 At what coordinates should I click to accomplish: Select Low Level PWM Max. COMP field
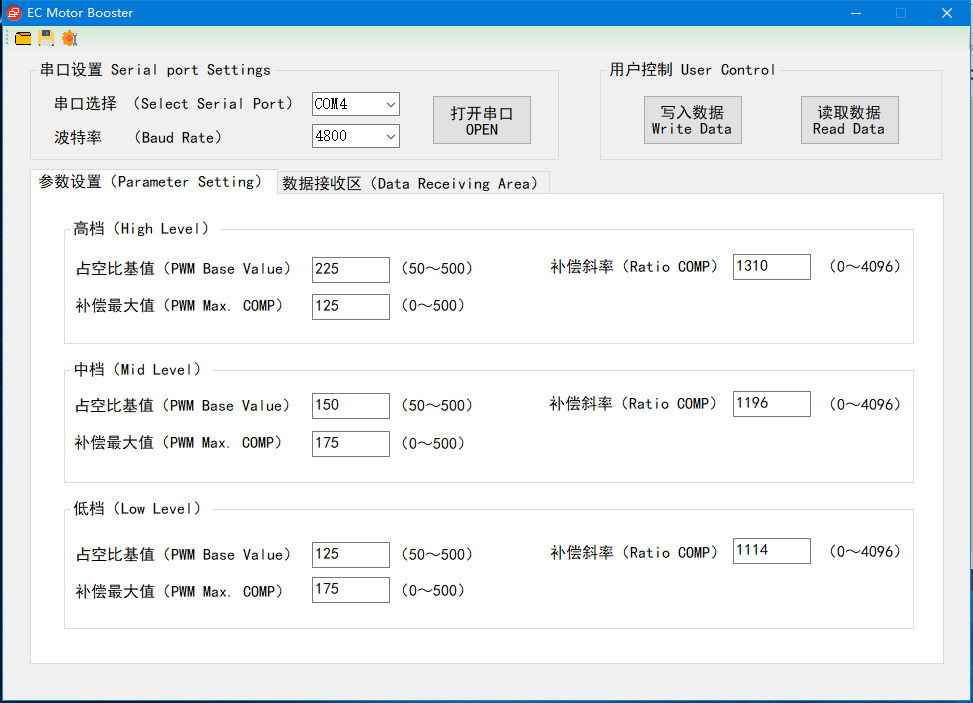(350, 589)
